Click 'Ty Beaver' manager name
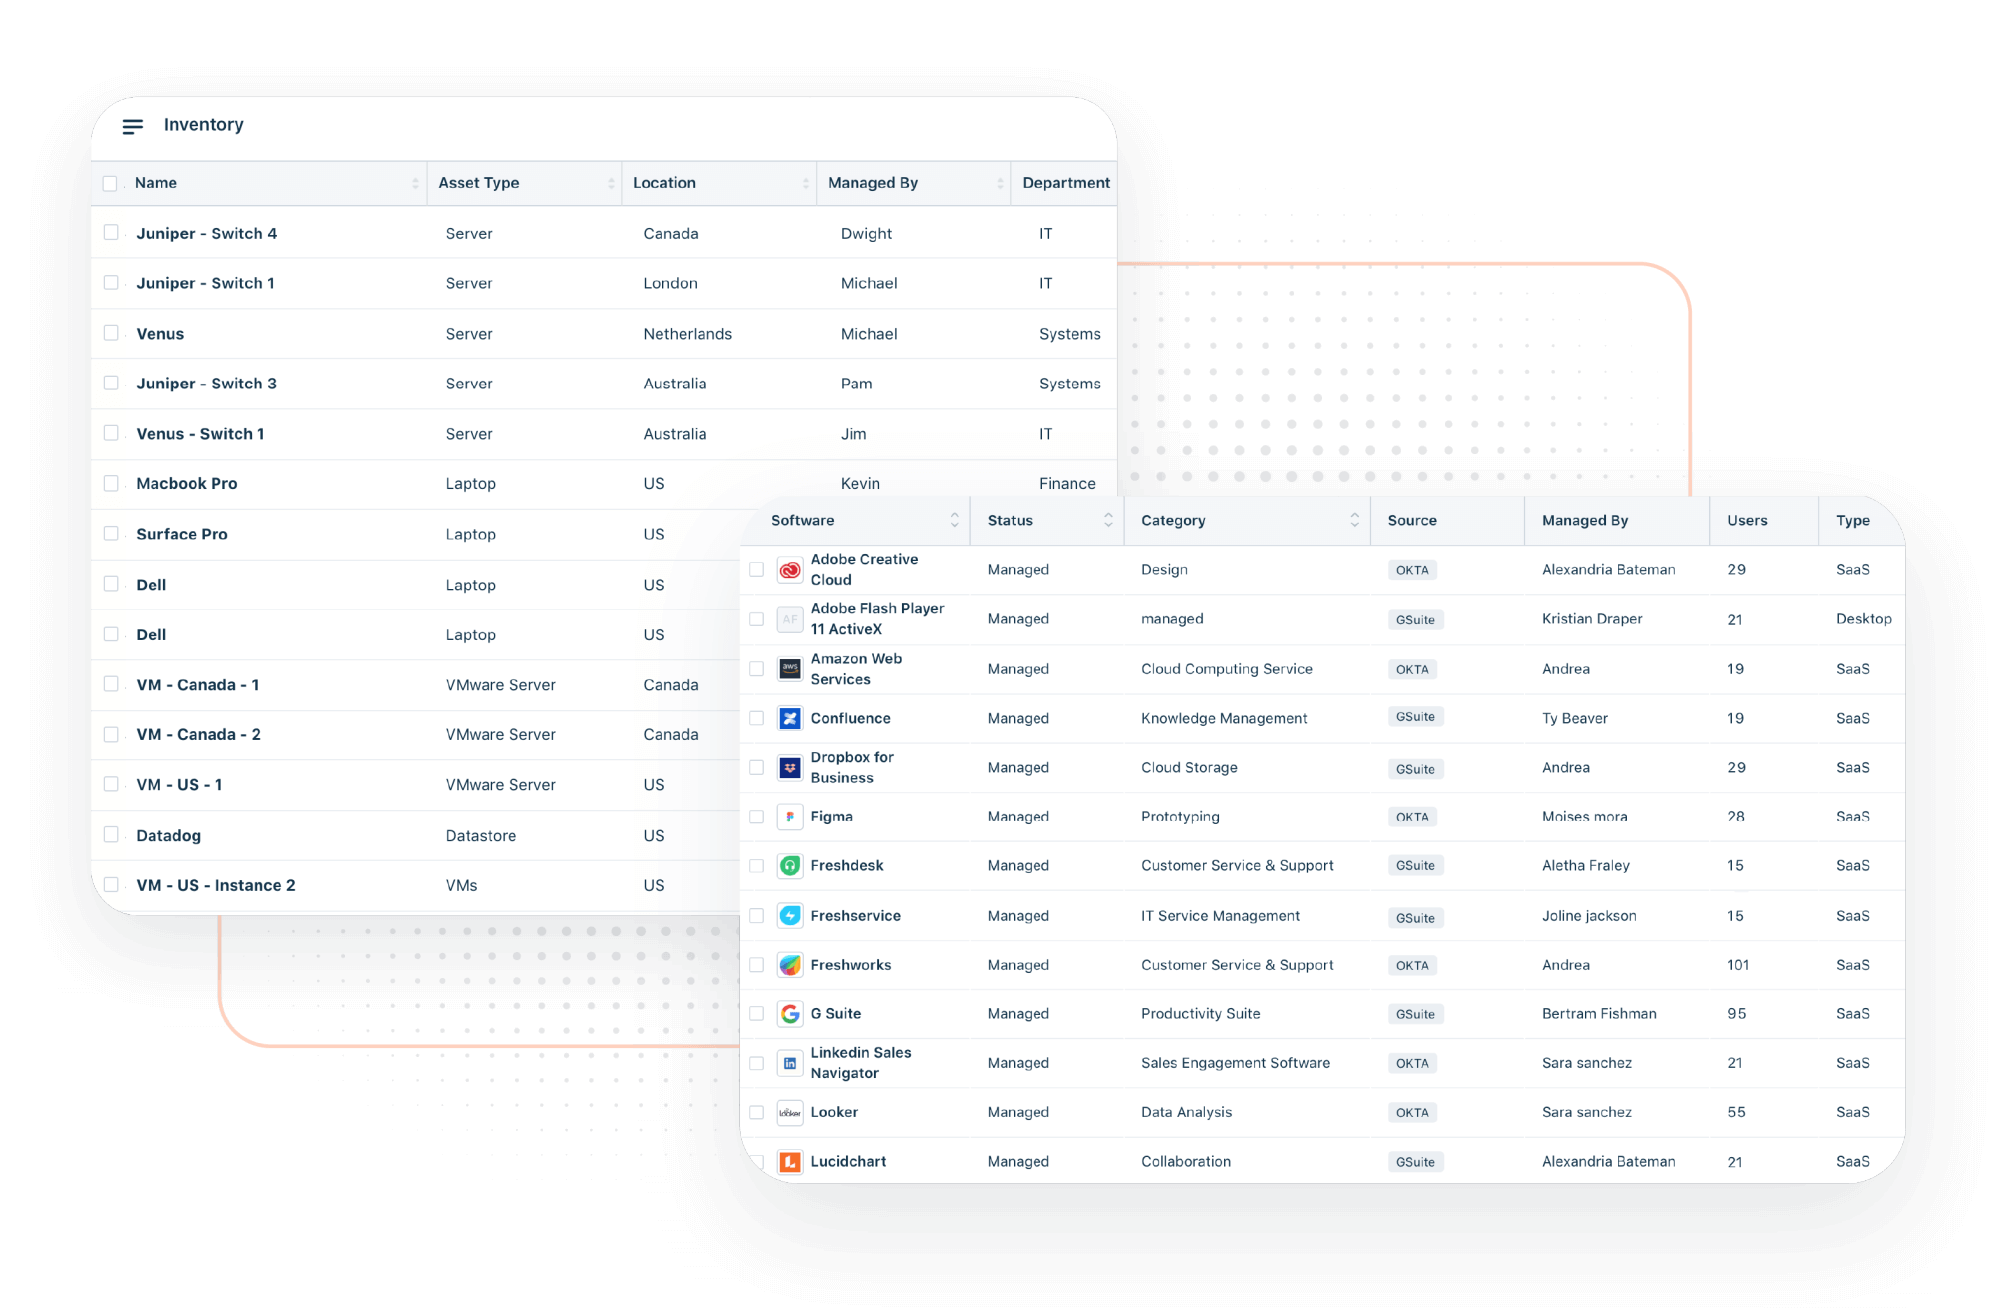Screen dimensions: 2000x1313 coord(1575,718)
